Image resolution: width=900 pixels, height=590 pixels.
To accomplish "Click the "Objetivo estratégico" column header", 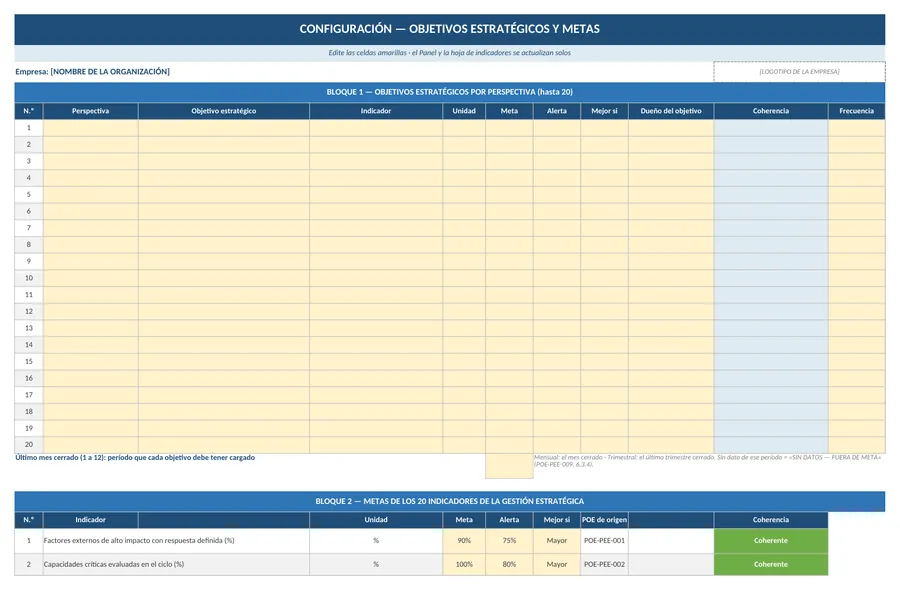I will [x=224, y=111].
